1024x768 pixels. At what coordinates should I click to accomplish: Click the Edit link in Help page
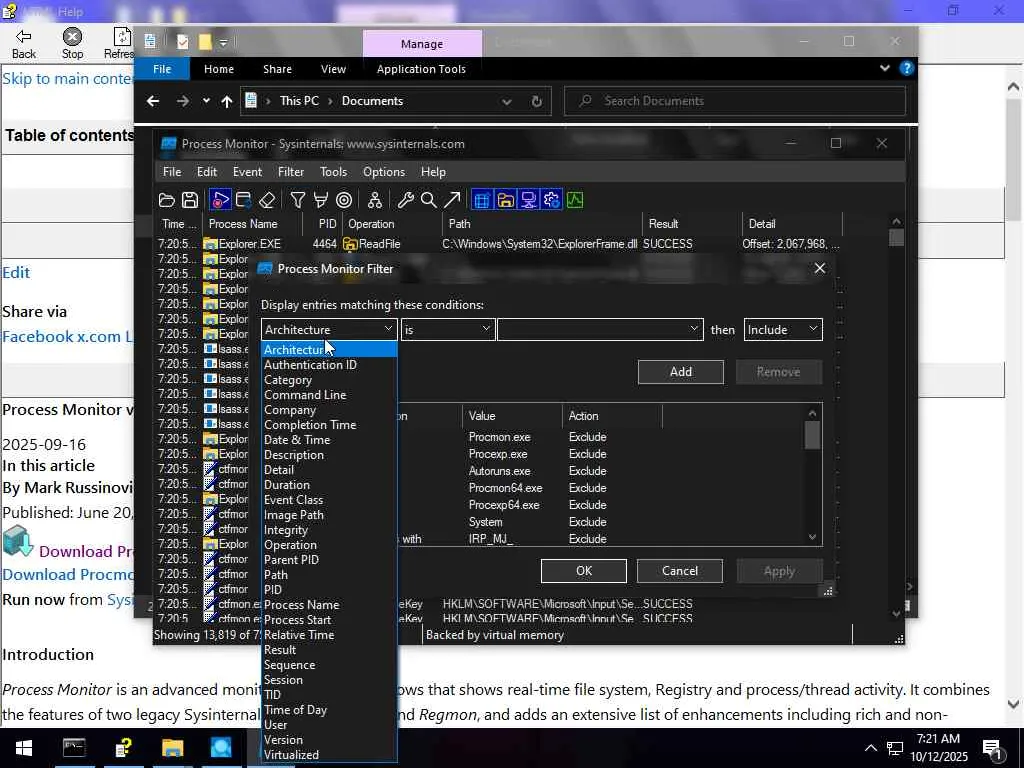tap(16, 272)
